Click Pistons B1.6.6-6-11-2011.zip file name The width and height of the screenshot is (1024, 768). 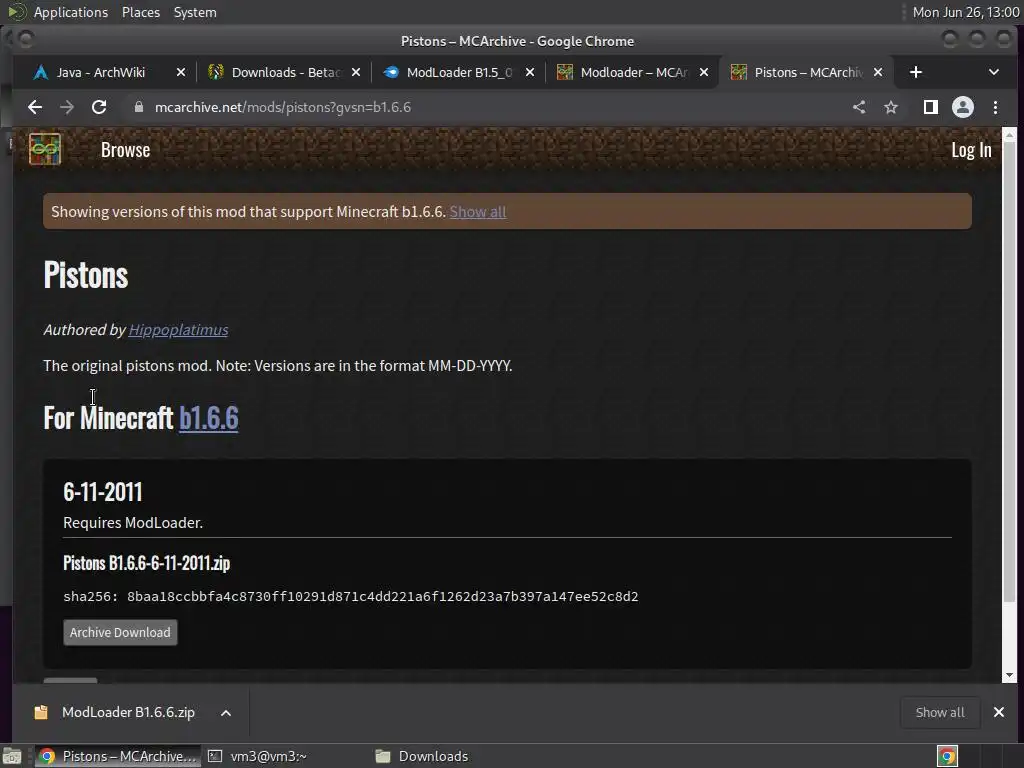146,563
